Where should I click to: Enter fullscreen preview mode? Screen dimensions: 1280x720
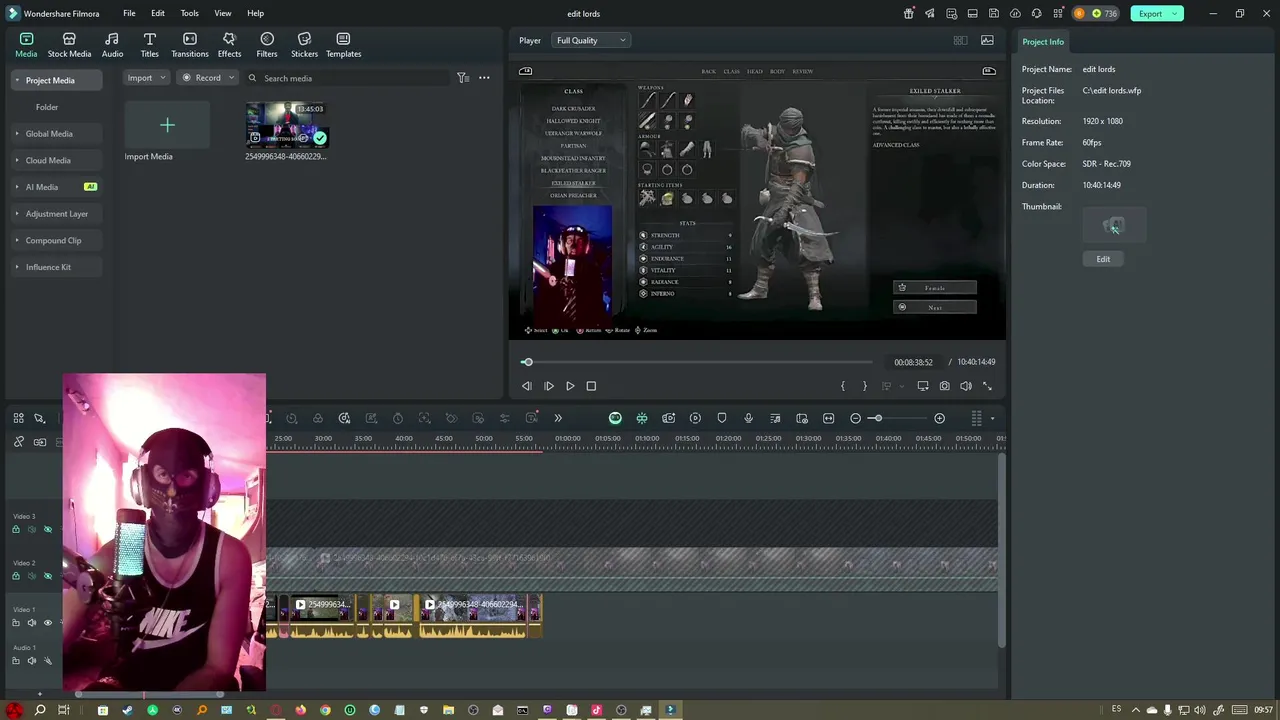click(x=987, y=386)
